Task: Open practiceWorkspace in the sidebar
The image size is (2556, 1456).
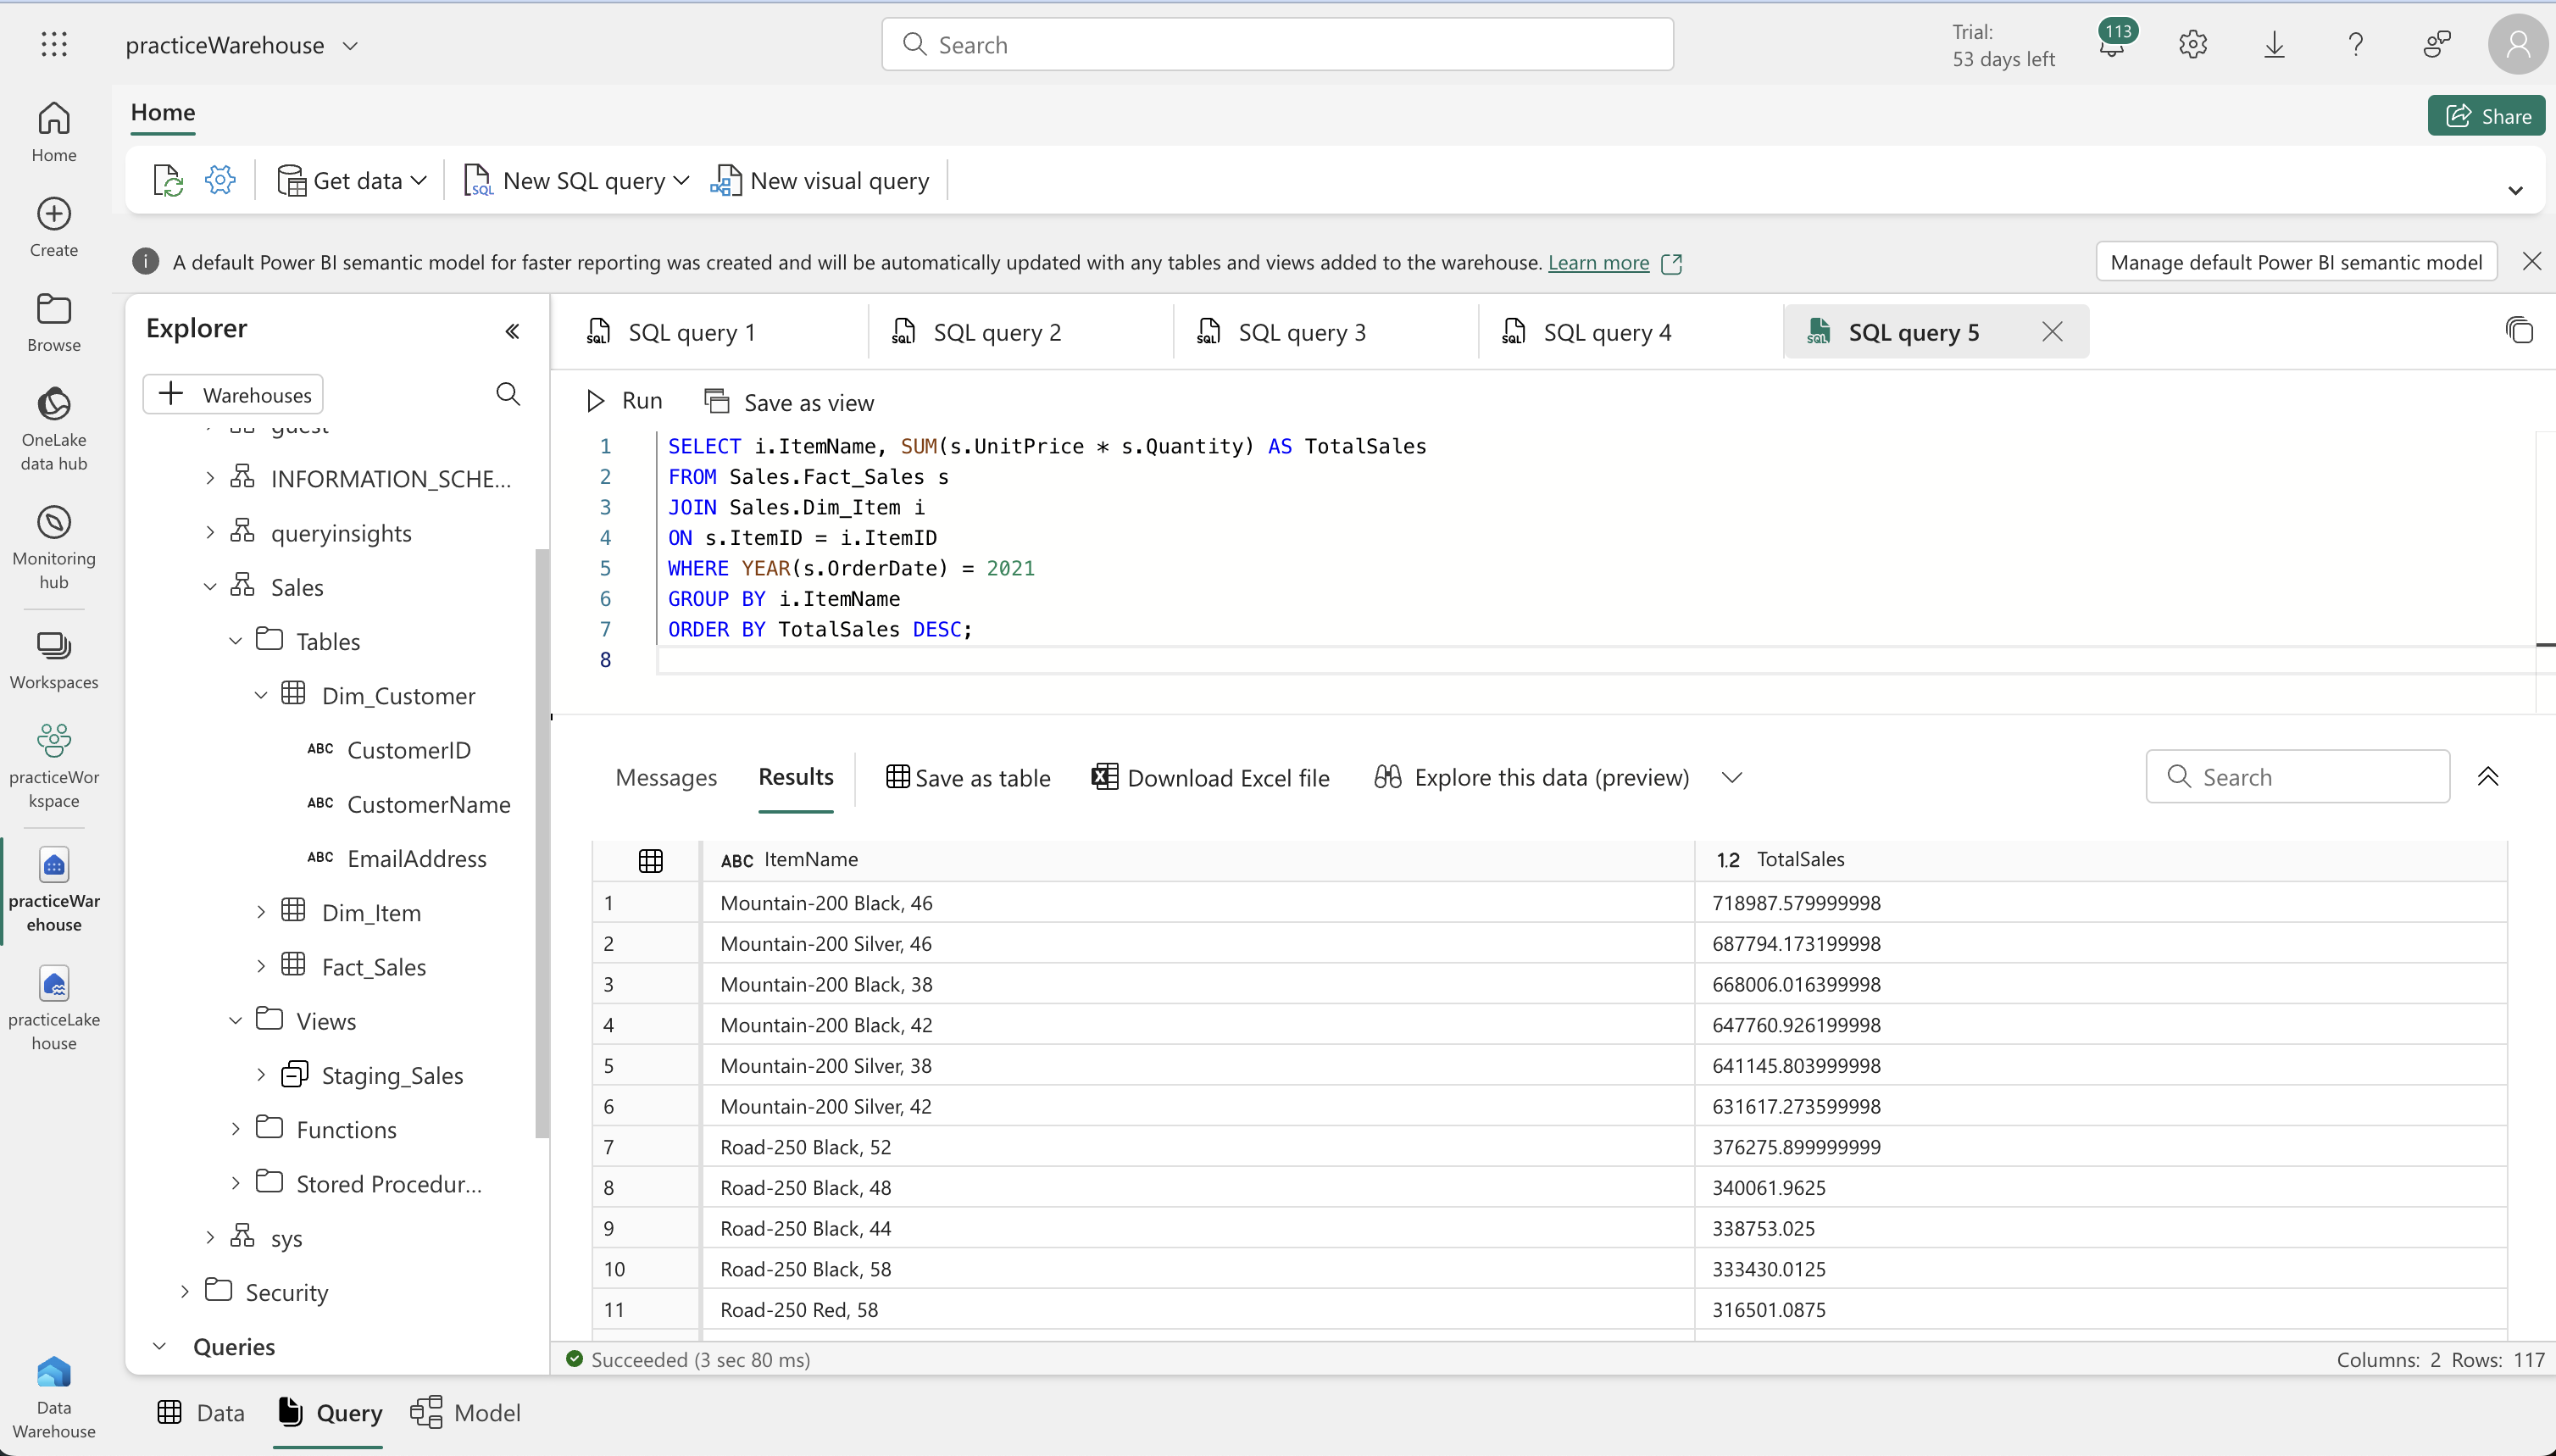Action: pos(54,767)
